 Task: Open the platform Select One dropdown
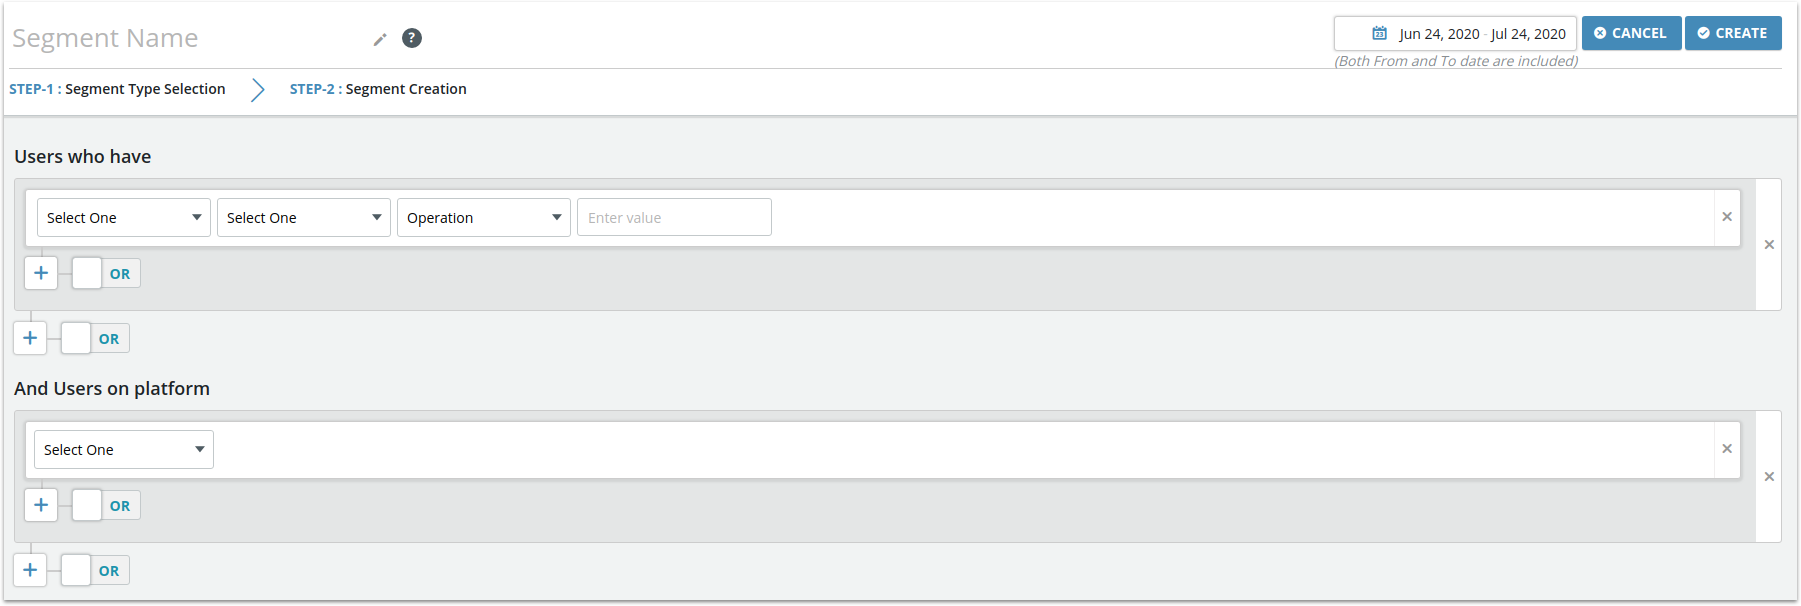(124, 449)
